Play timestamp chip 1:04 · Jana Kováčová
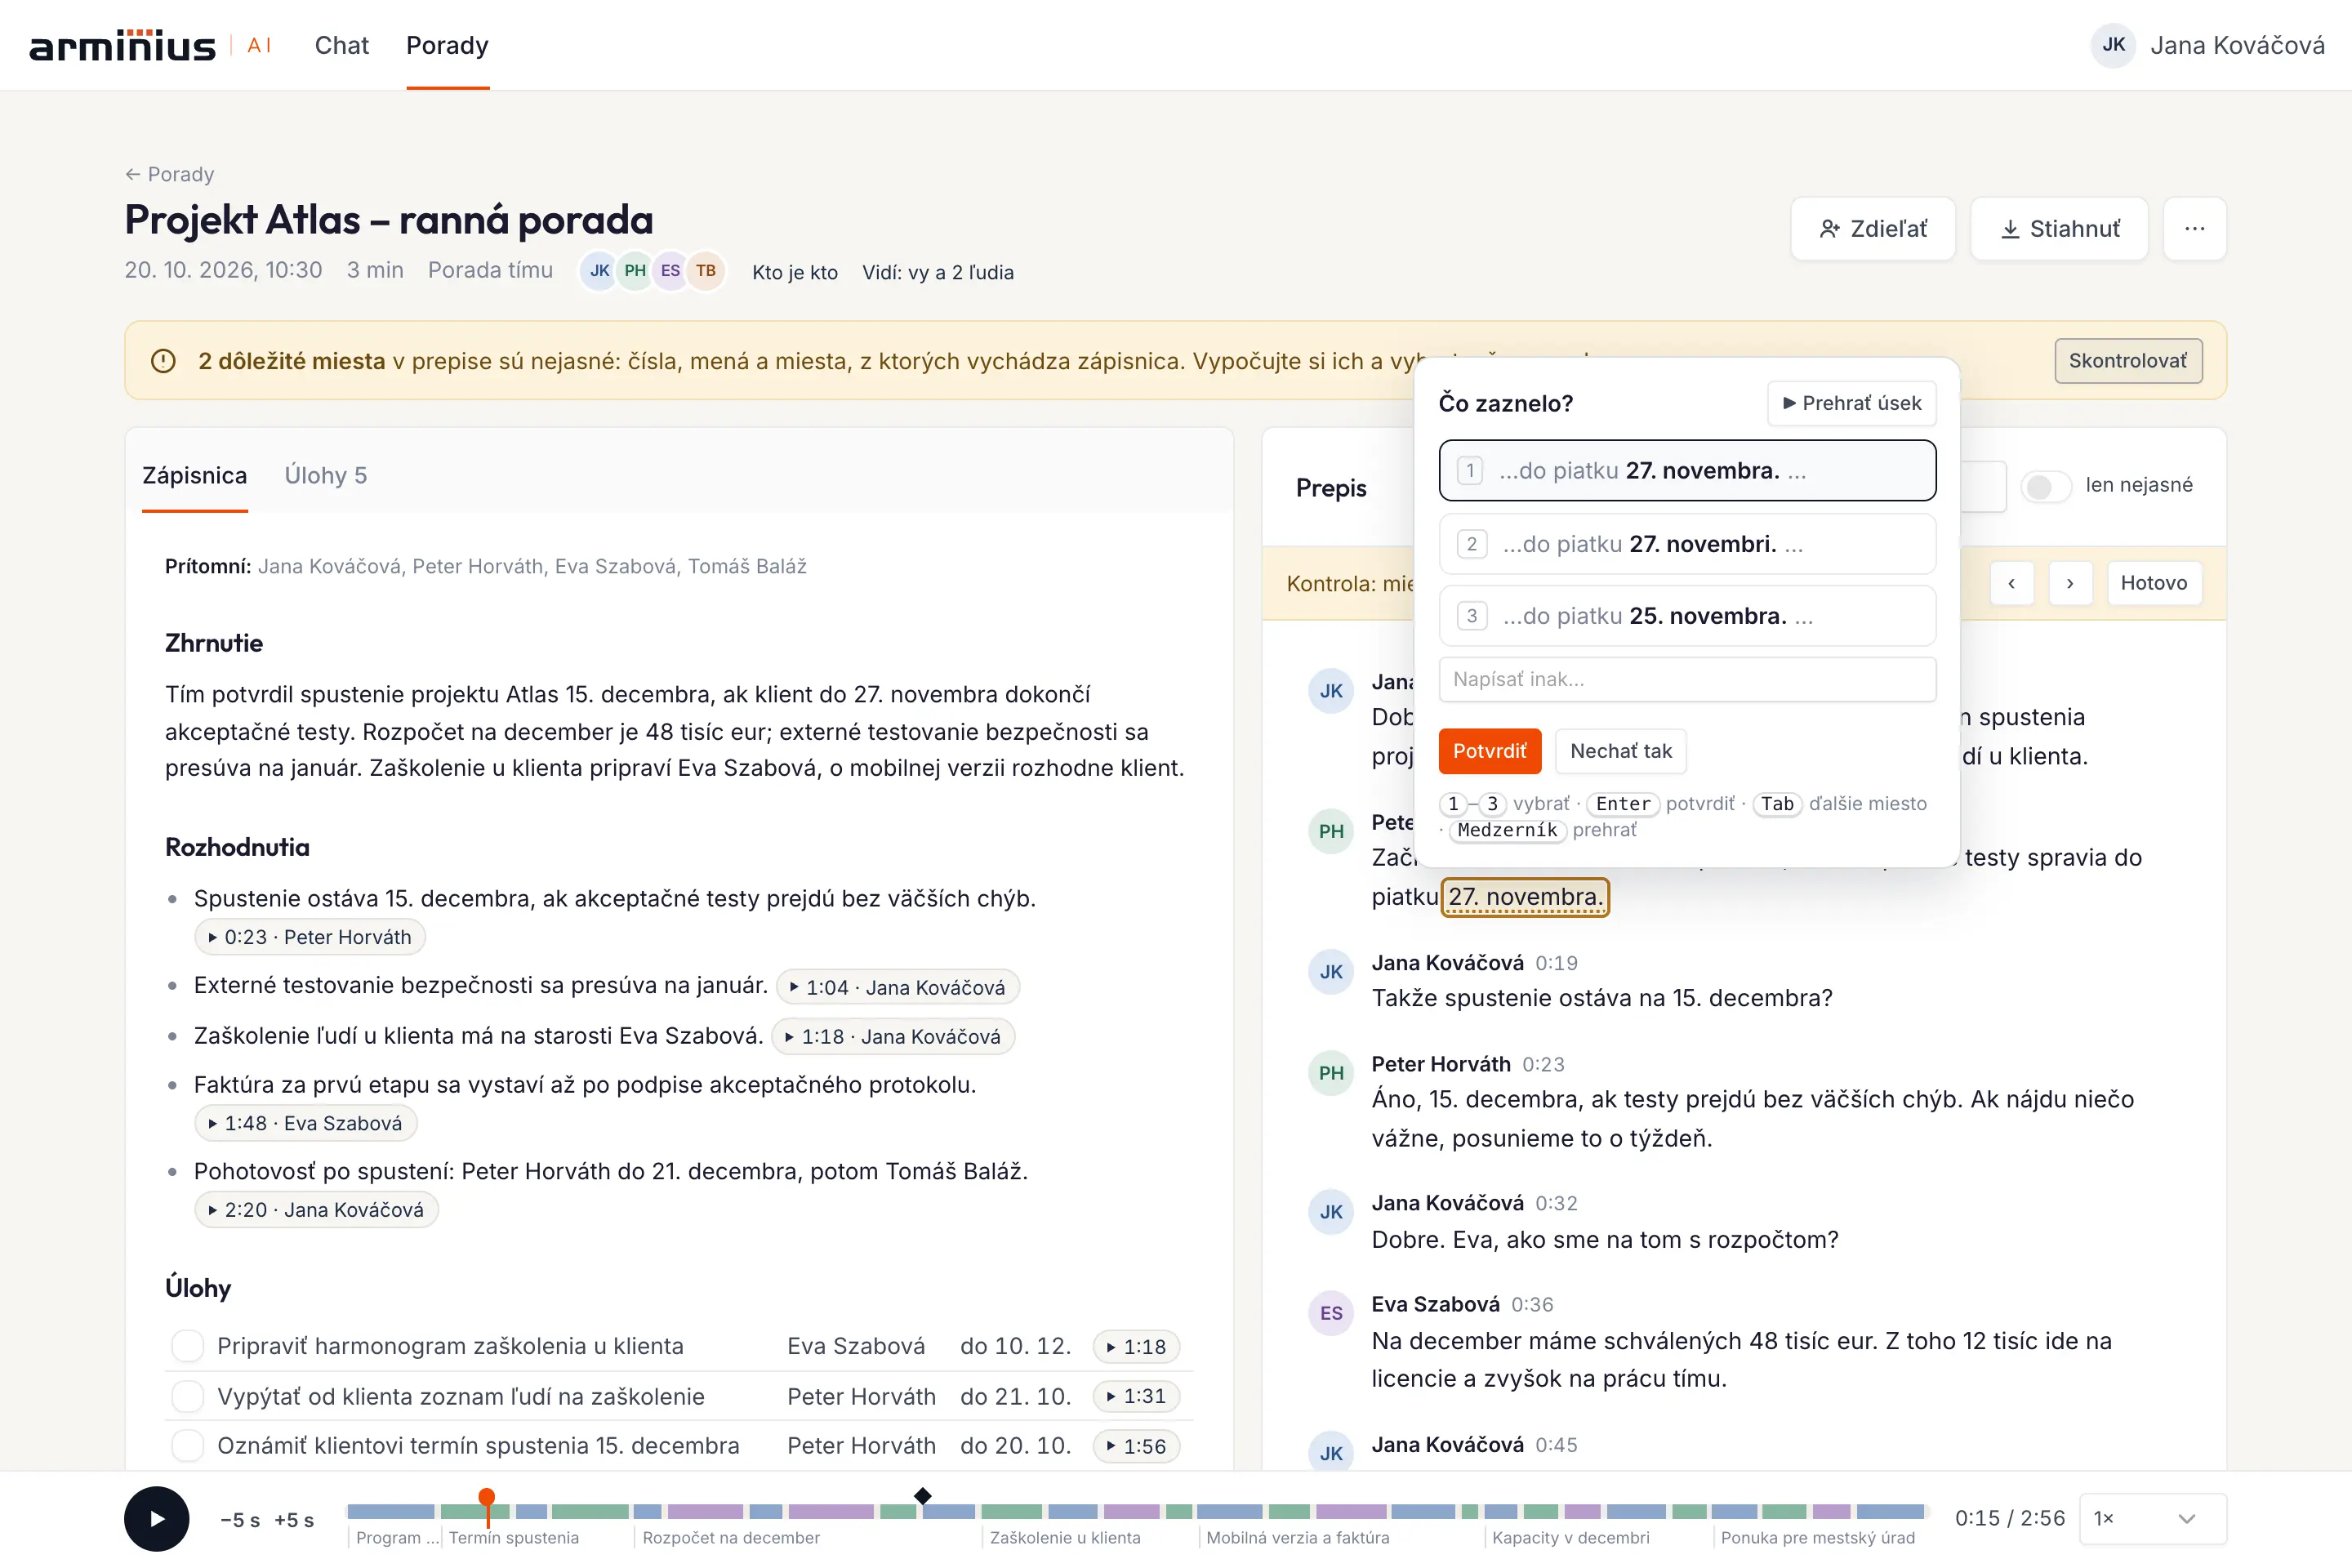Screen dimensions: 2352x1568 point(897,987)
